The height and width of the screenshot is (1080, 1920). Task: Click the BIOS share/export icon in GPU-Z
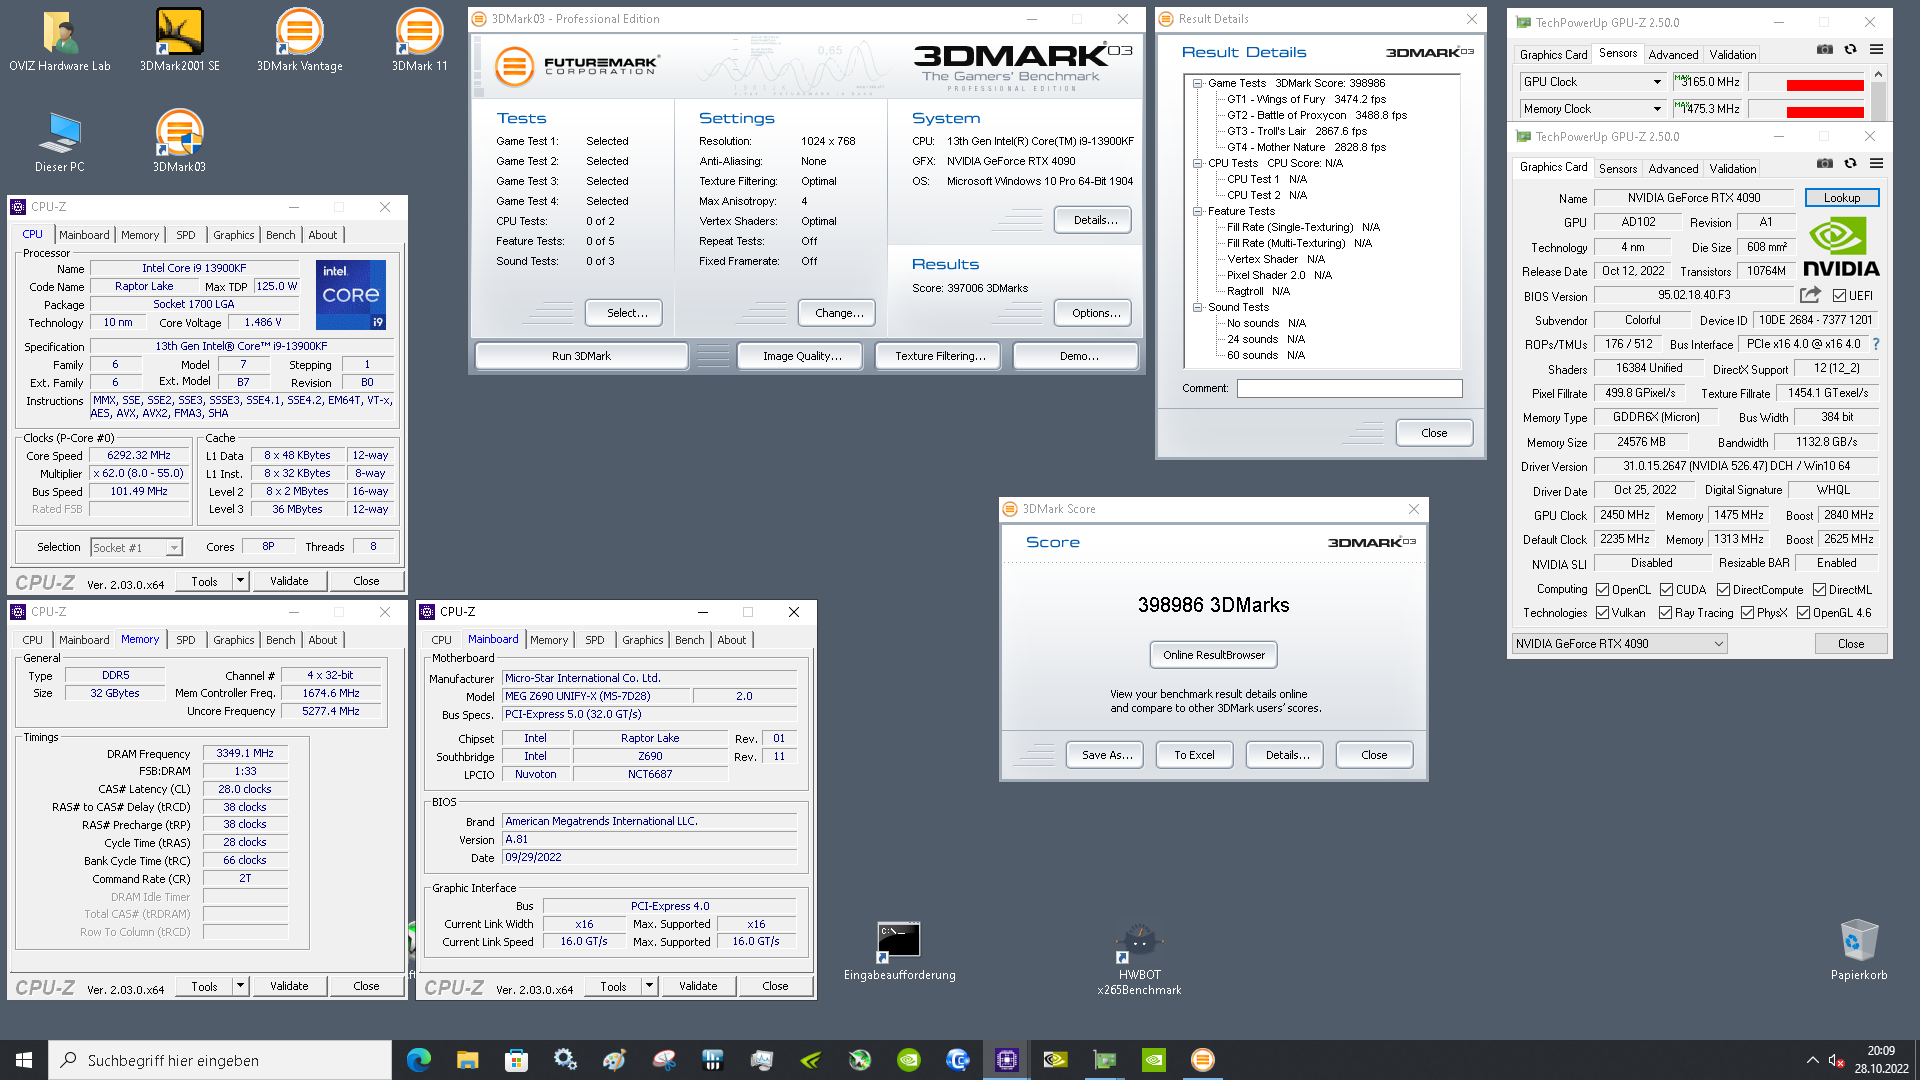click(x=1810, y=295)
